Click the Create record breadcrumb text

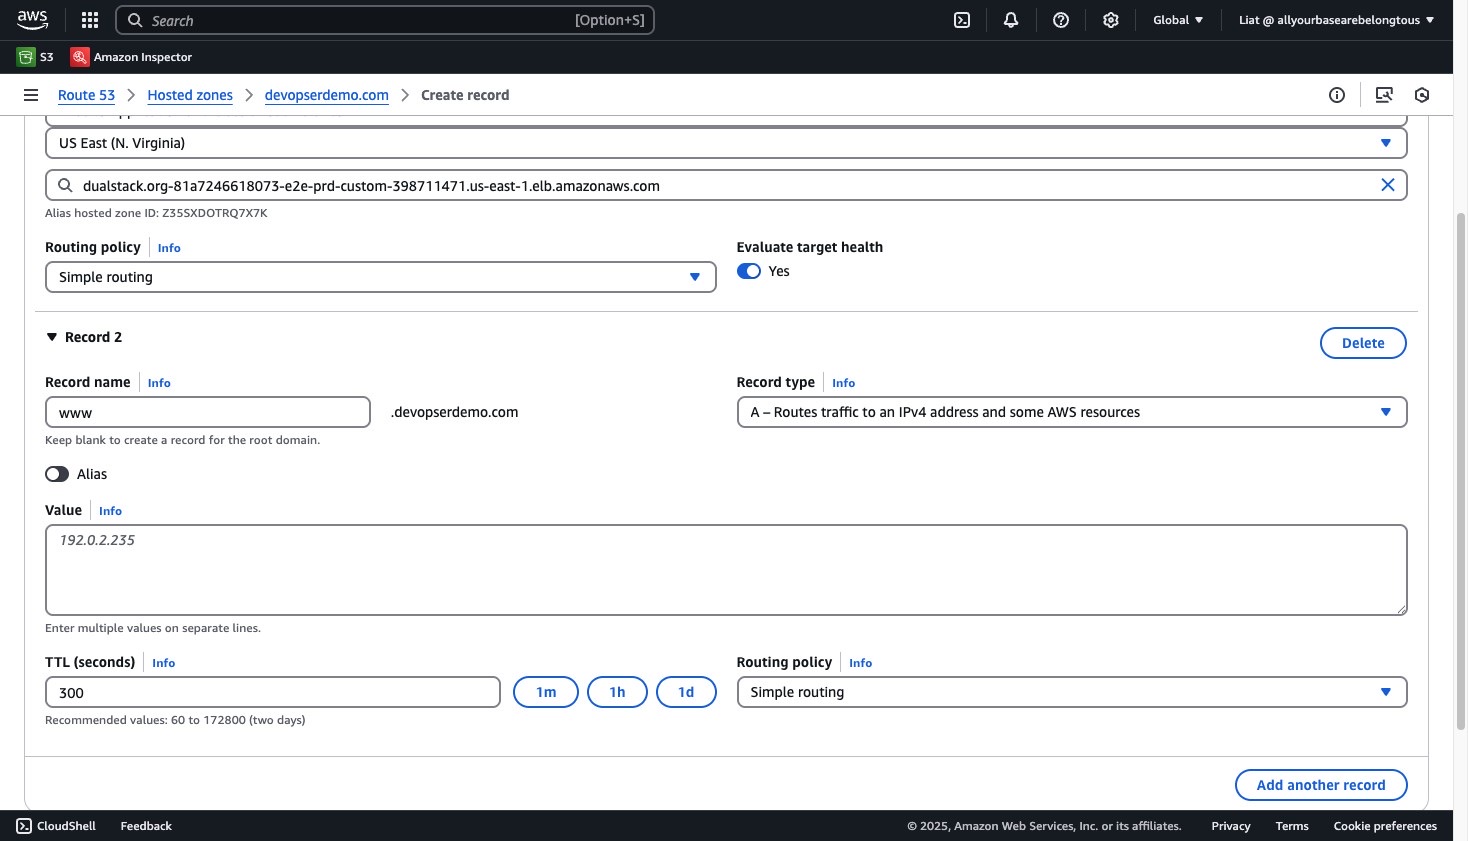pos(465,95)
